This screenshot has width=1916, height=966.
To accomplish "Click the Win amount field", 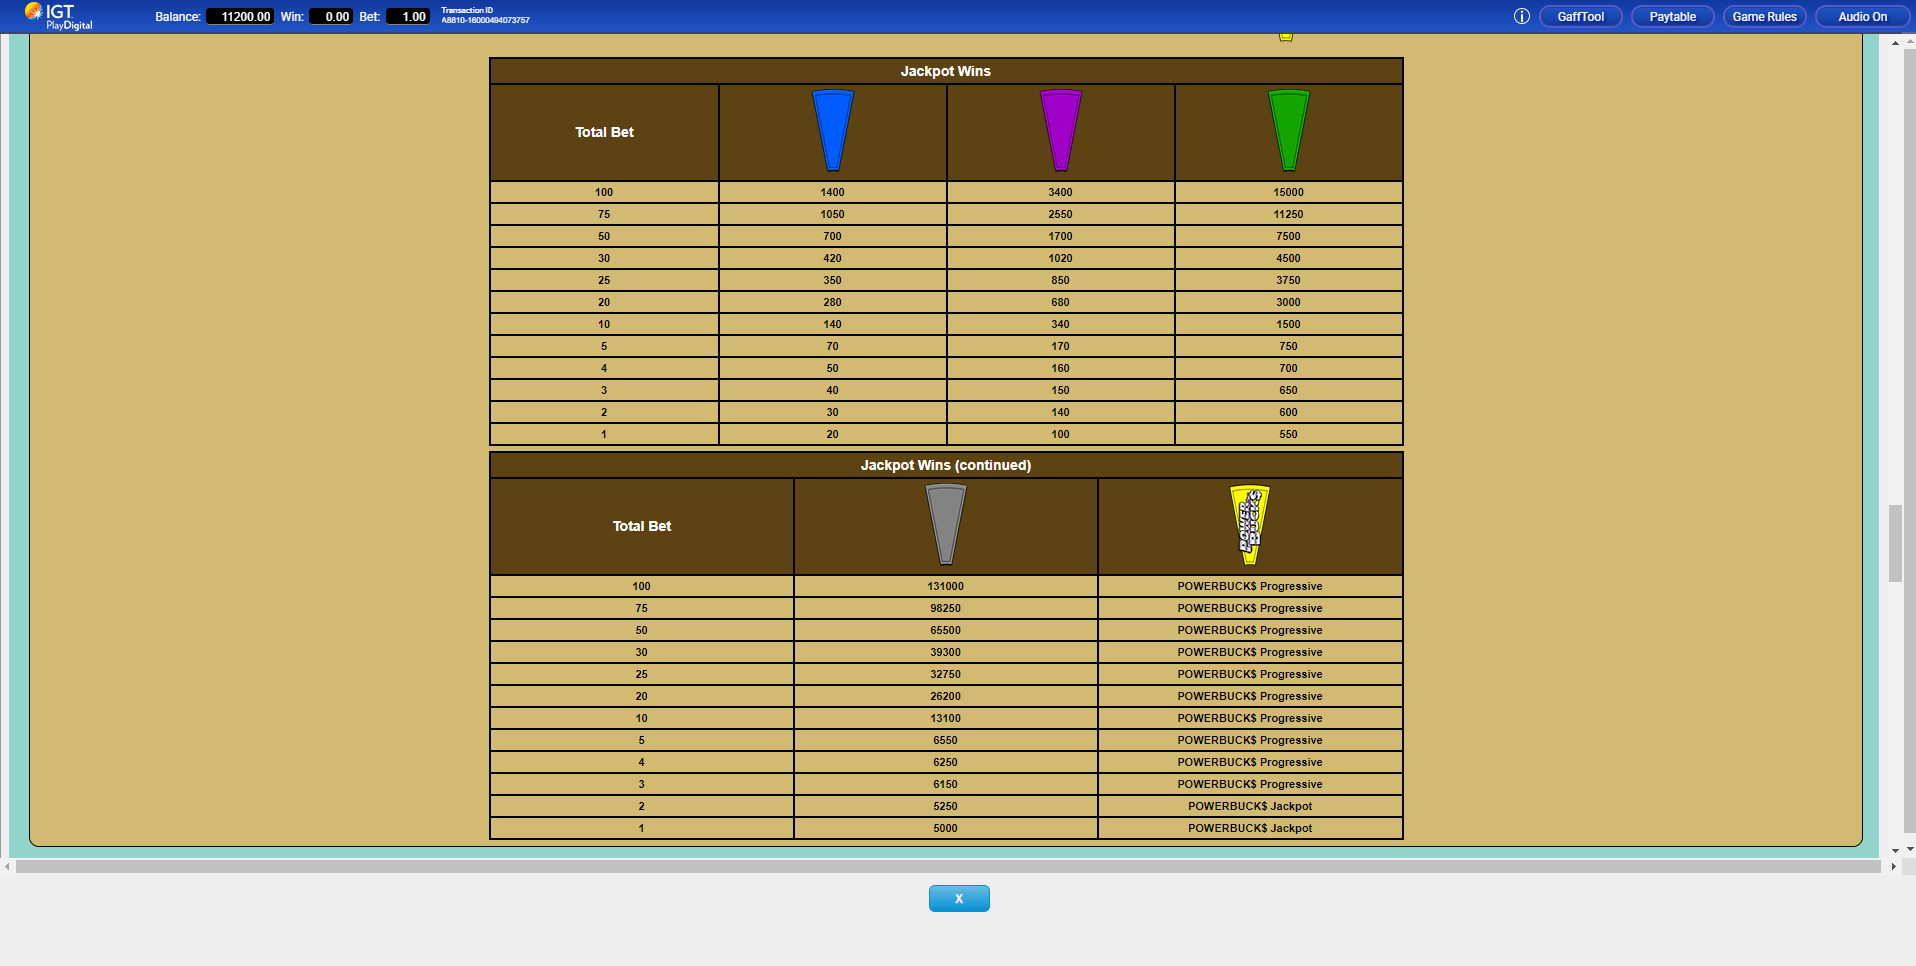I will coord(331,17).
